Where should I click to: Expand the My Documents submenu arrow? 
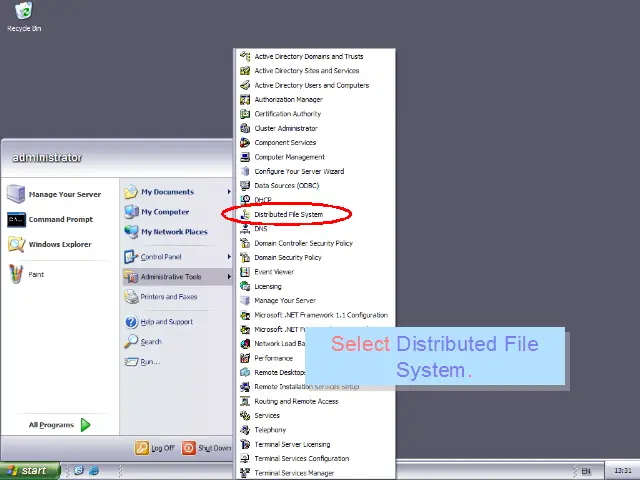pos(229,191)
